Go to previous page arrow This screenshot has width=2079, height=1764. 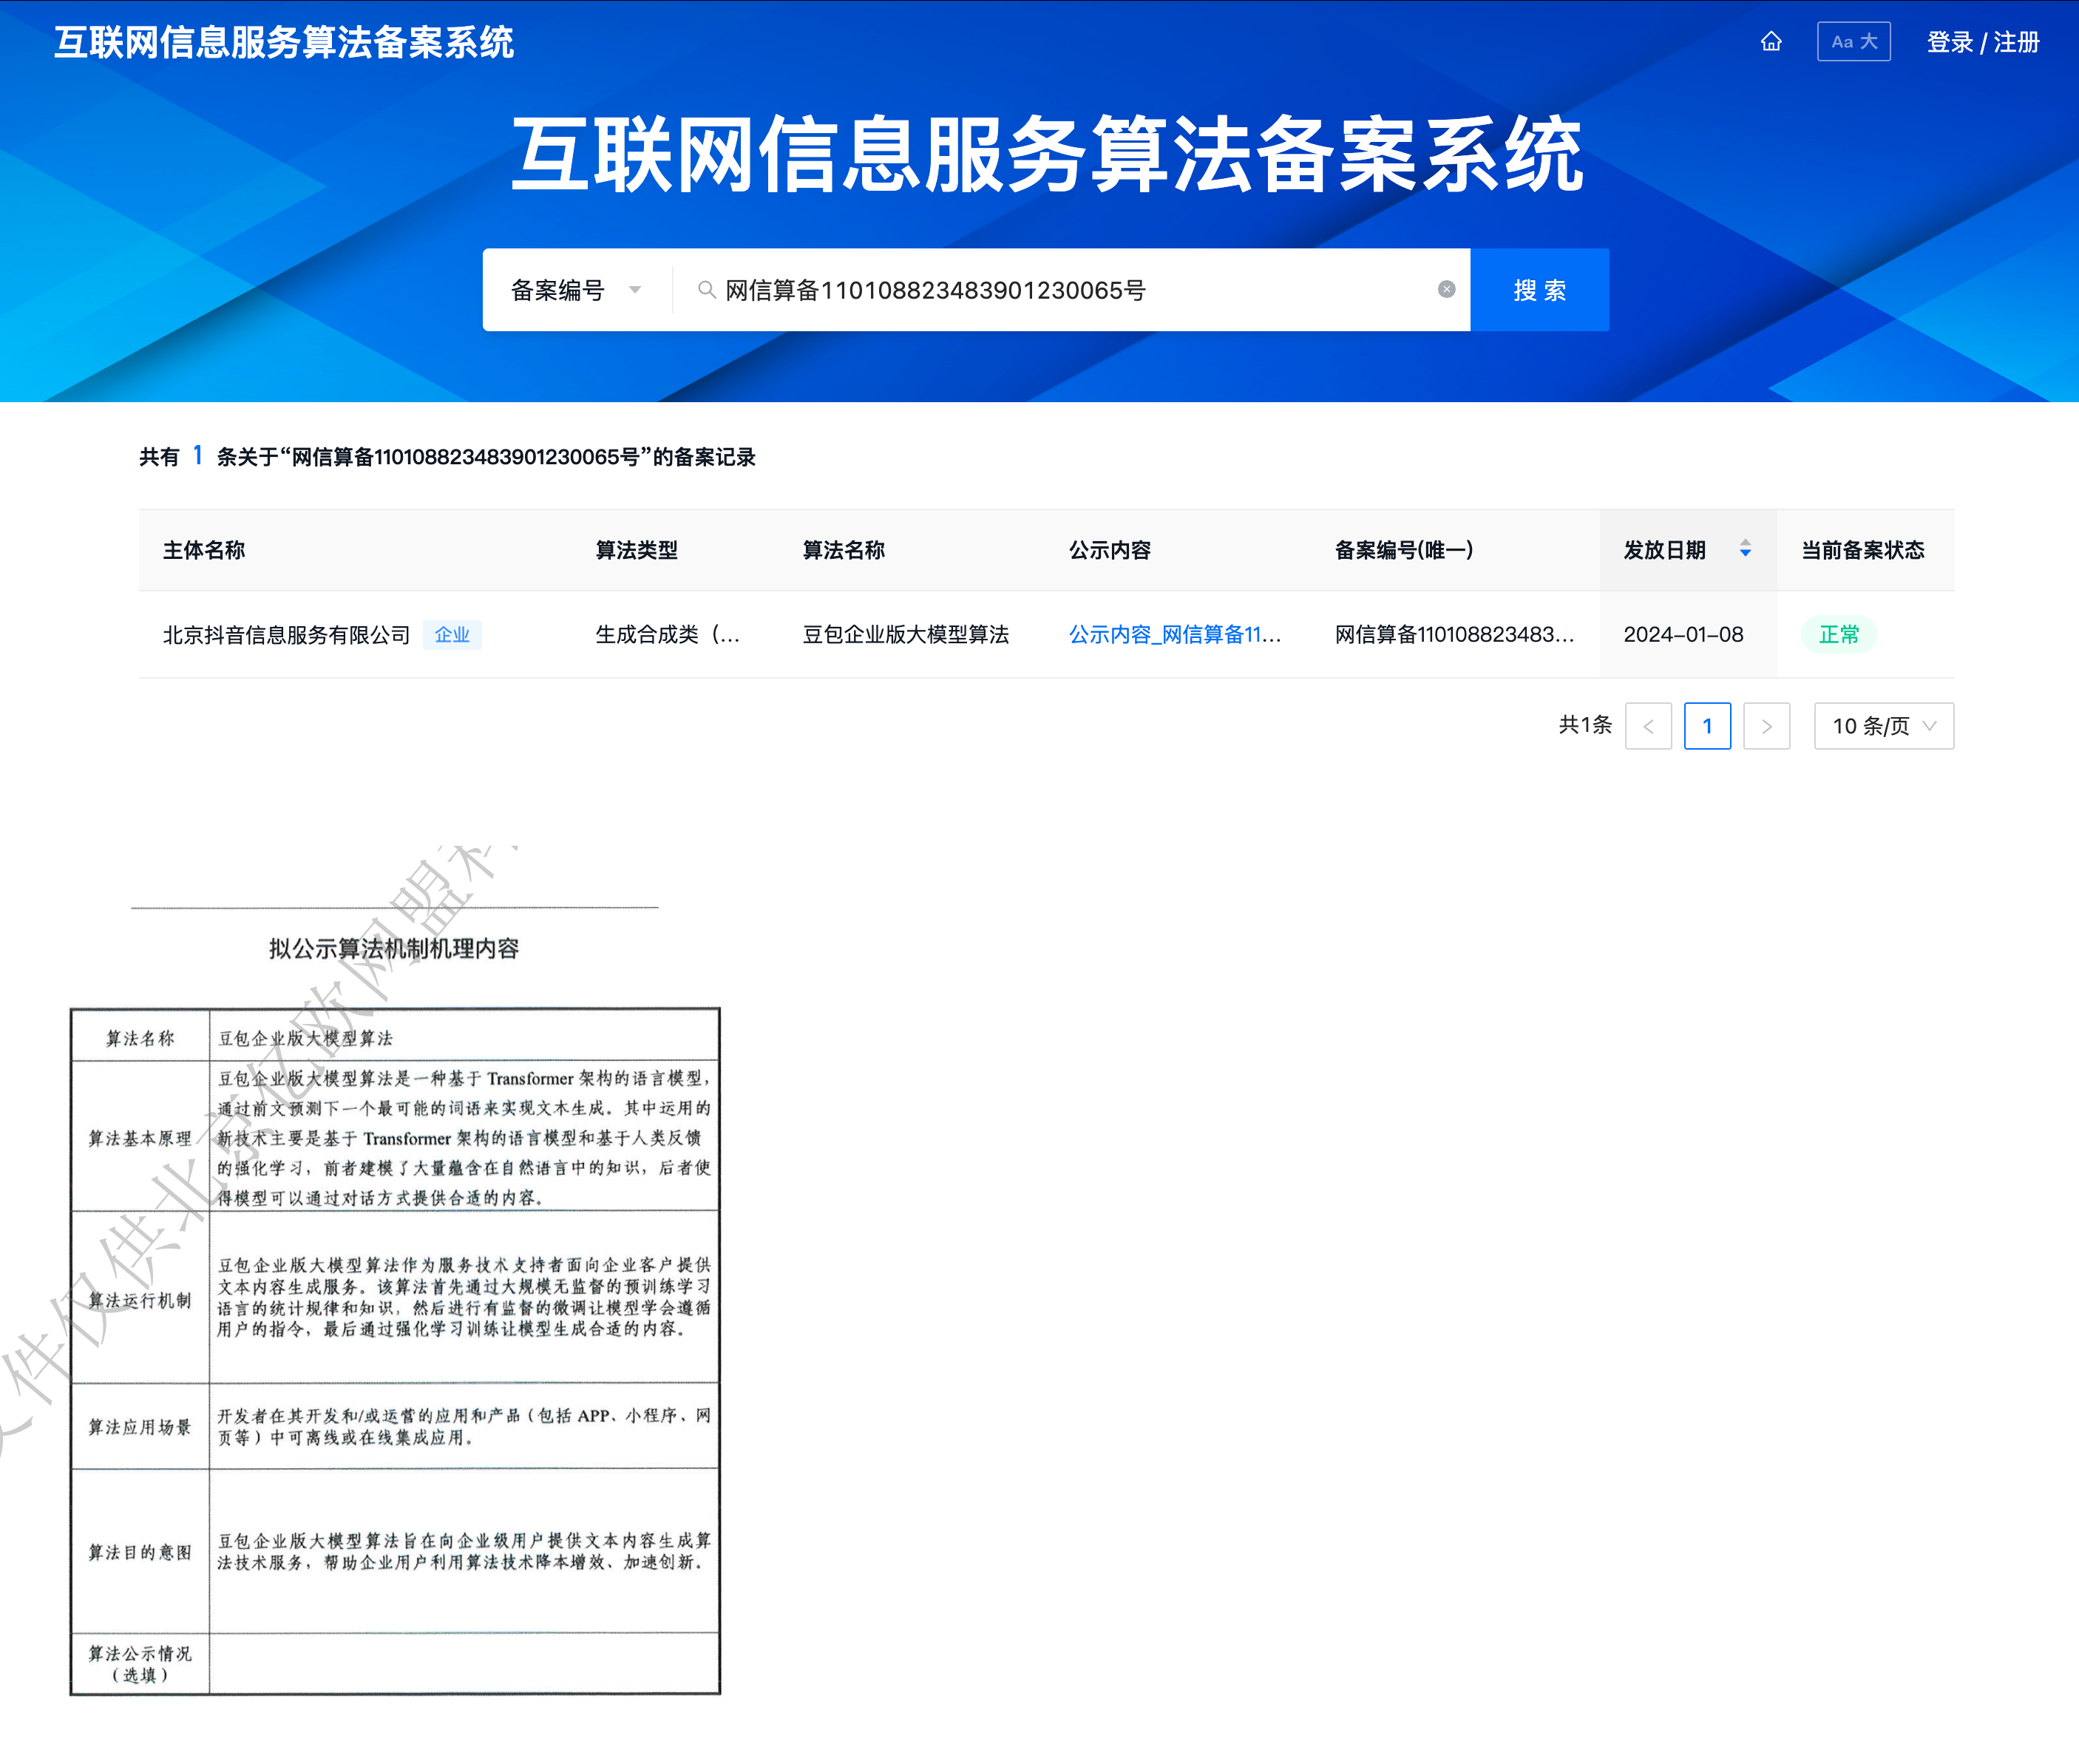(x=1648, y=726)
